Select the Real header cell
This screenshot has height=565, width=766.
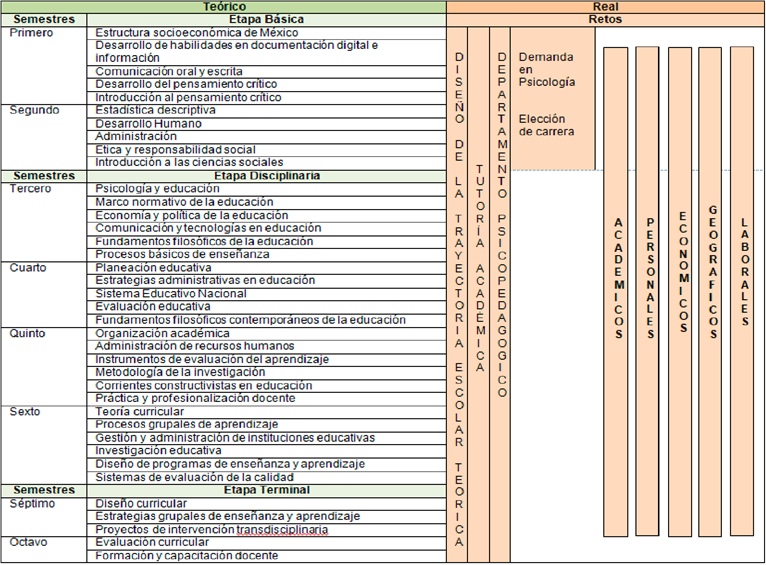(x=605, y=6)
